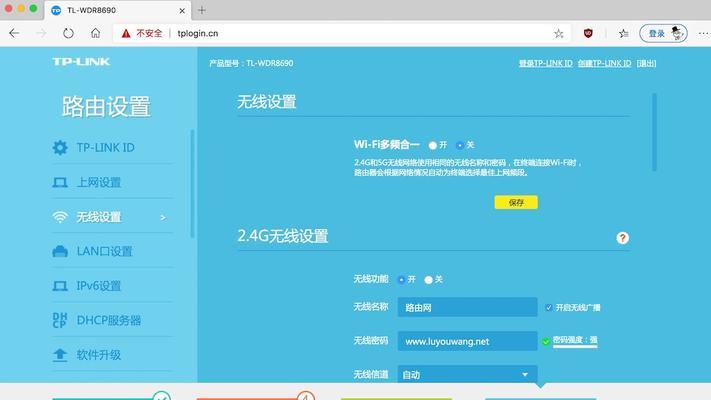This screenshot has width=711, height=400.
Task: Open a new browser tab
Action: (x=202, y=10)
